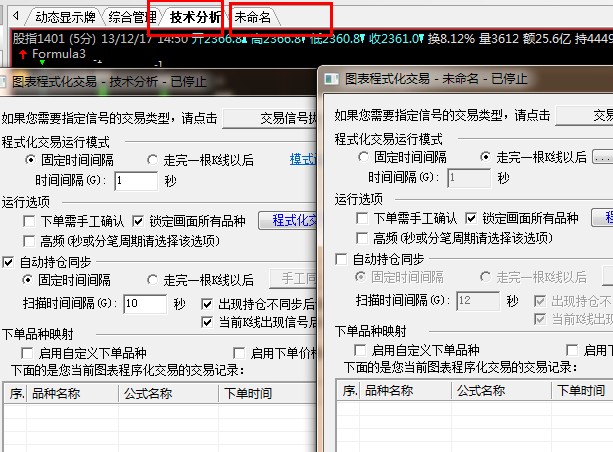Screen dimensions: 613x452
Task: Select the 技术分析 tab
Action: coord(195,17)
